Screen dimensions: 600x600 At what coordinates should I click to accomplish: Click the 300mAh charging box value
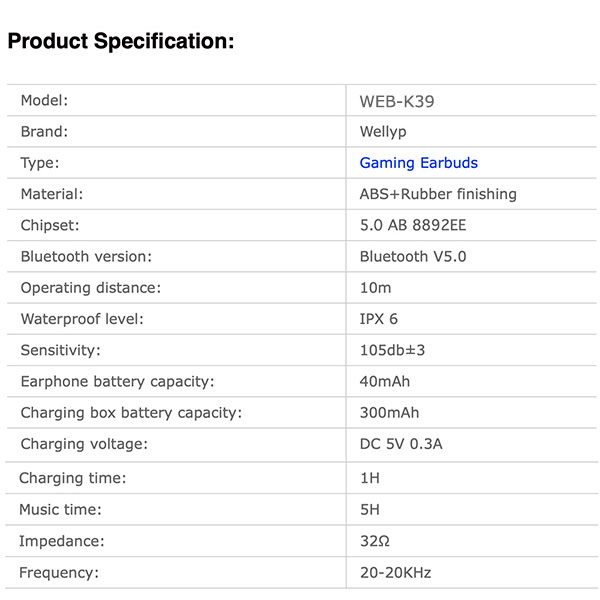[x=389, y=413]
